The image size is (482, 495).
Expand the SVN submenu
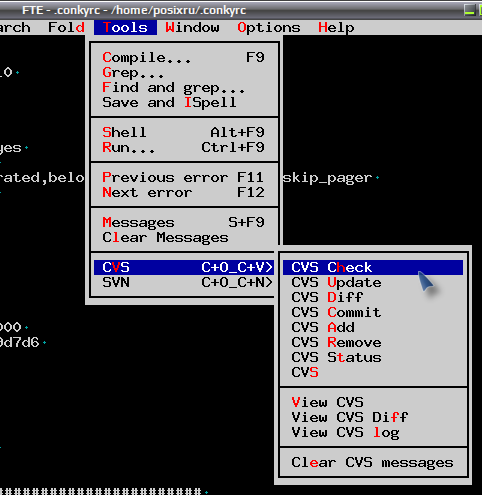184,282
